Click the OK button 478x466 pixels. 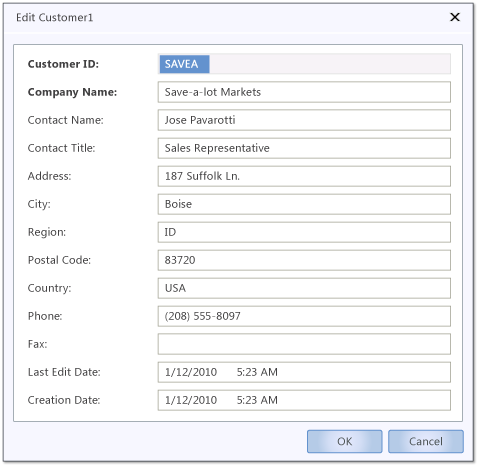tap(345, 441)
